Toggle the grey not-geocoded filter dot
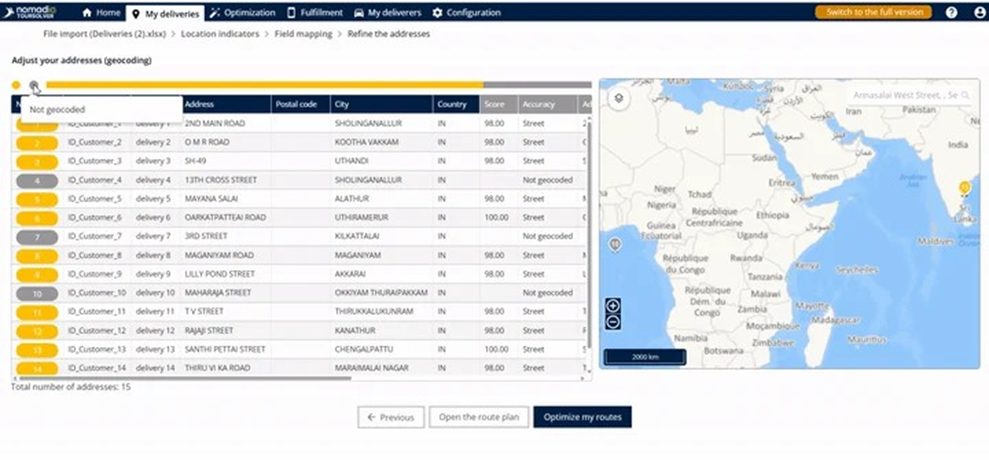 tap(34, 86)
